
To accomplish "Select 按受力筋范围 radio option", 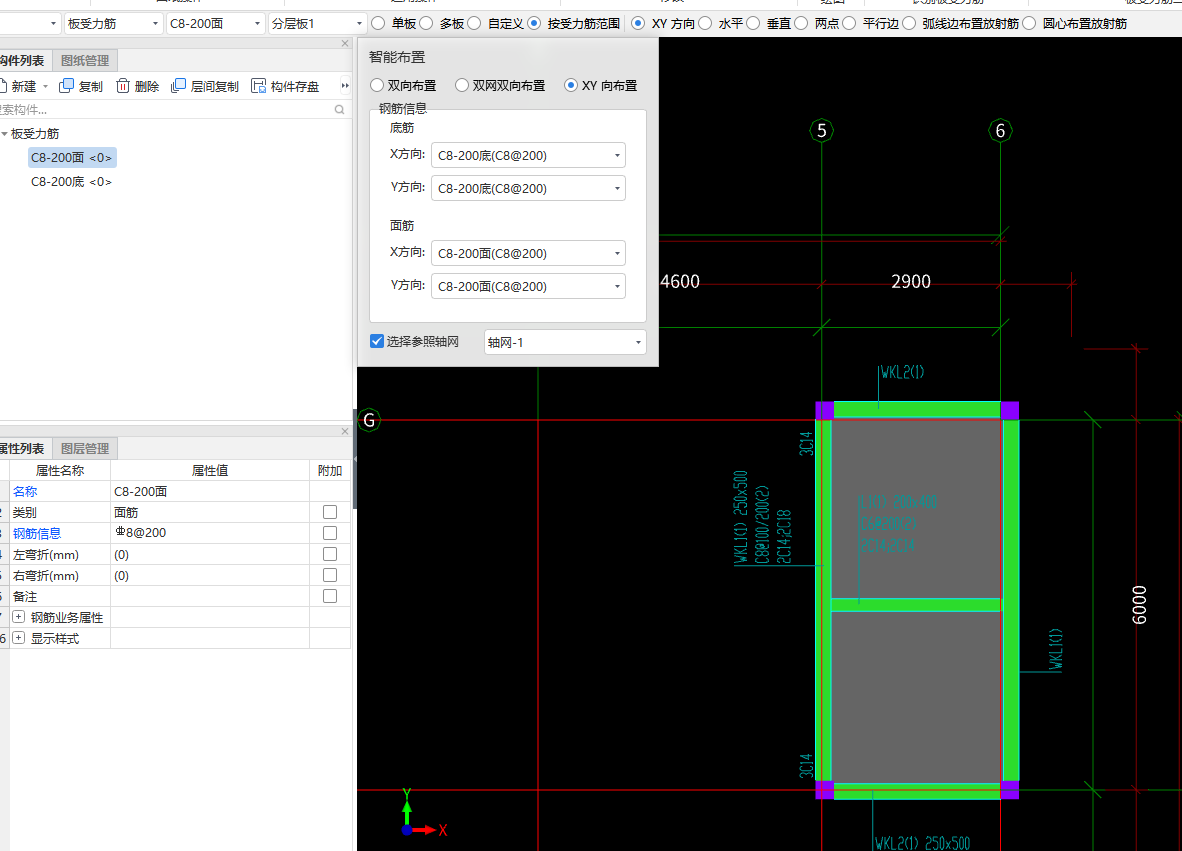I will [534, 23].
